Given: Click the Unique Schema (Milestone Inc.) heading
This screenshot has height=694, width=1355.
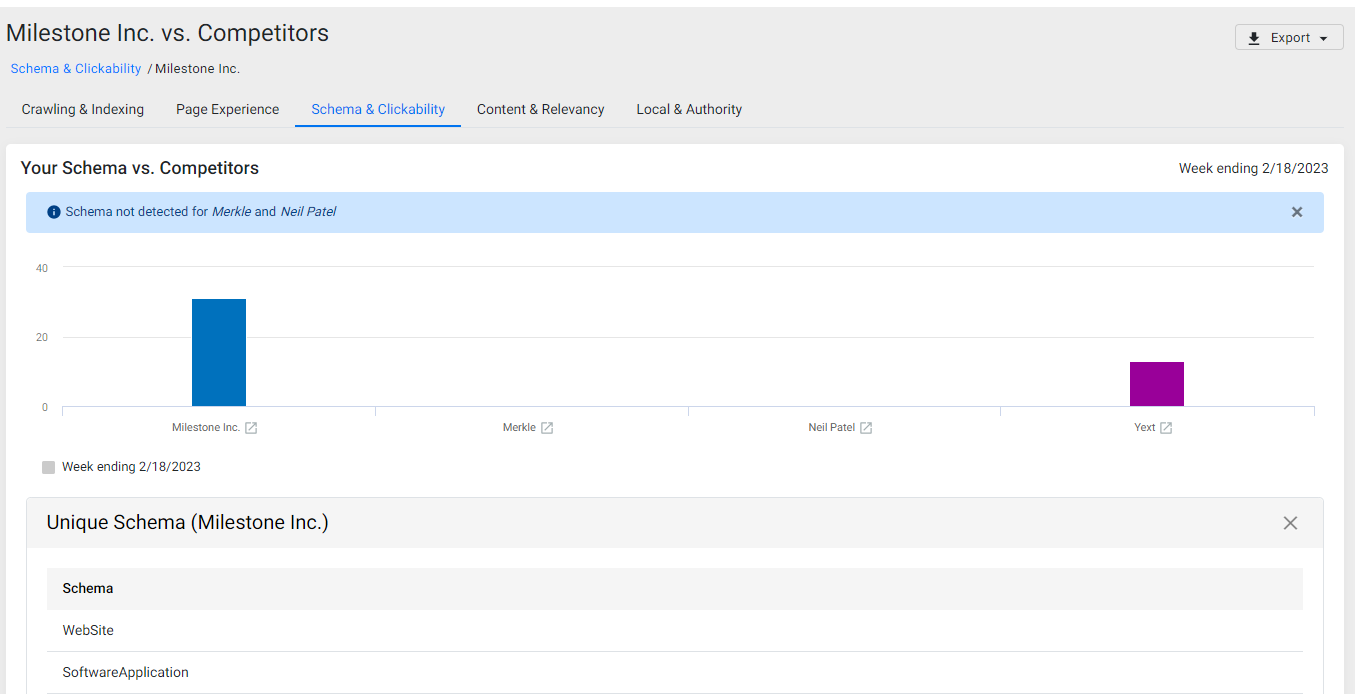Looking at the screenshot, I should point(188,523).
